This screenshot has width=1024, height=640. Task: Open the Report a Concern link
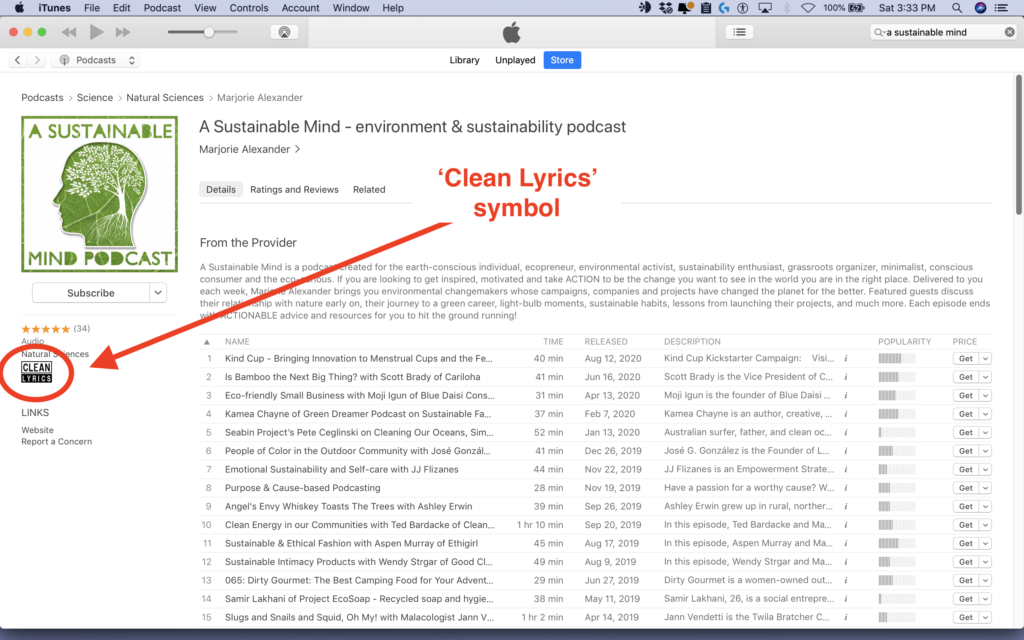[x=56, y=441]
